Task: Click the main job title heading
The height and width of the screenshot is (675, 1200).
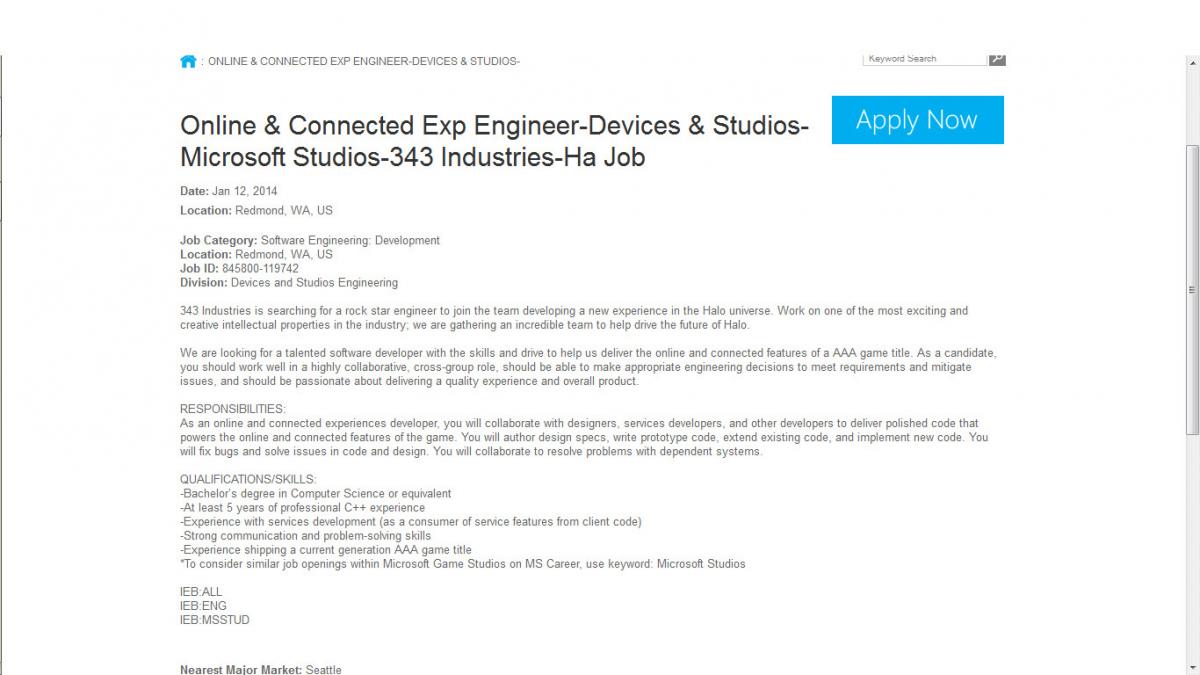Action: pyautogui.click(x=495, y=141)
